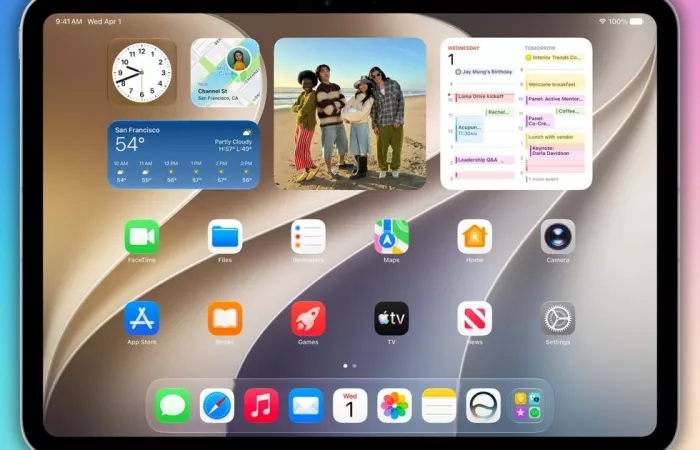This screenshot has width=700, height=450.
Task: Launch the Camera app
Action: click(x=558, y=237)
